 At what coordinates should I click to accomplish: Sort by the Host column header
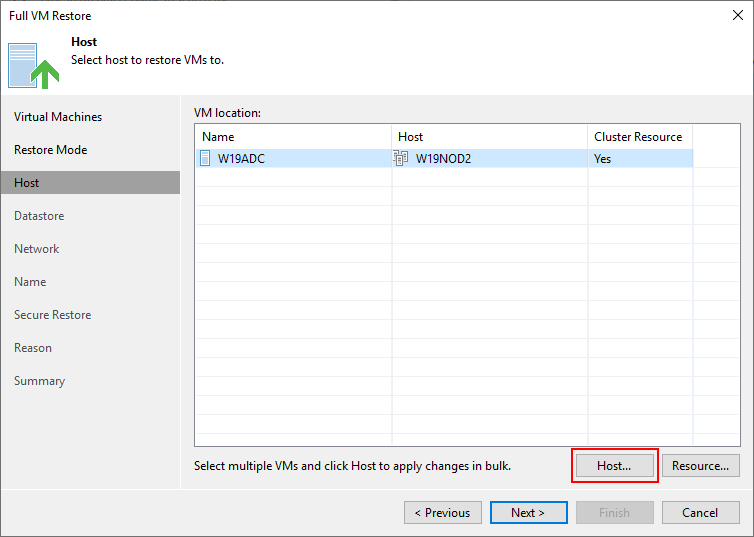[x=490, y=137]
